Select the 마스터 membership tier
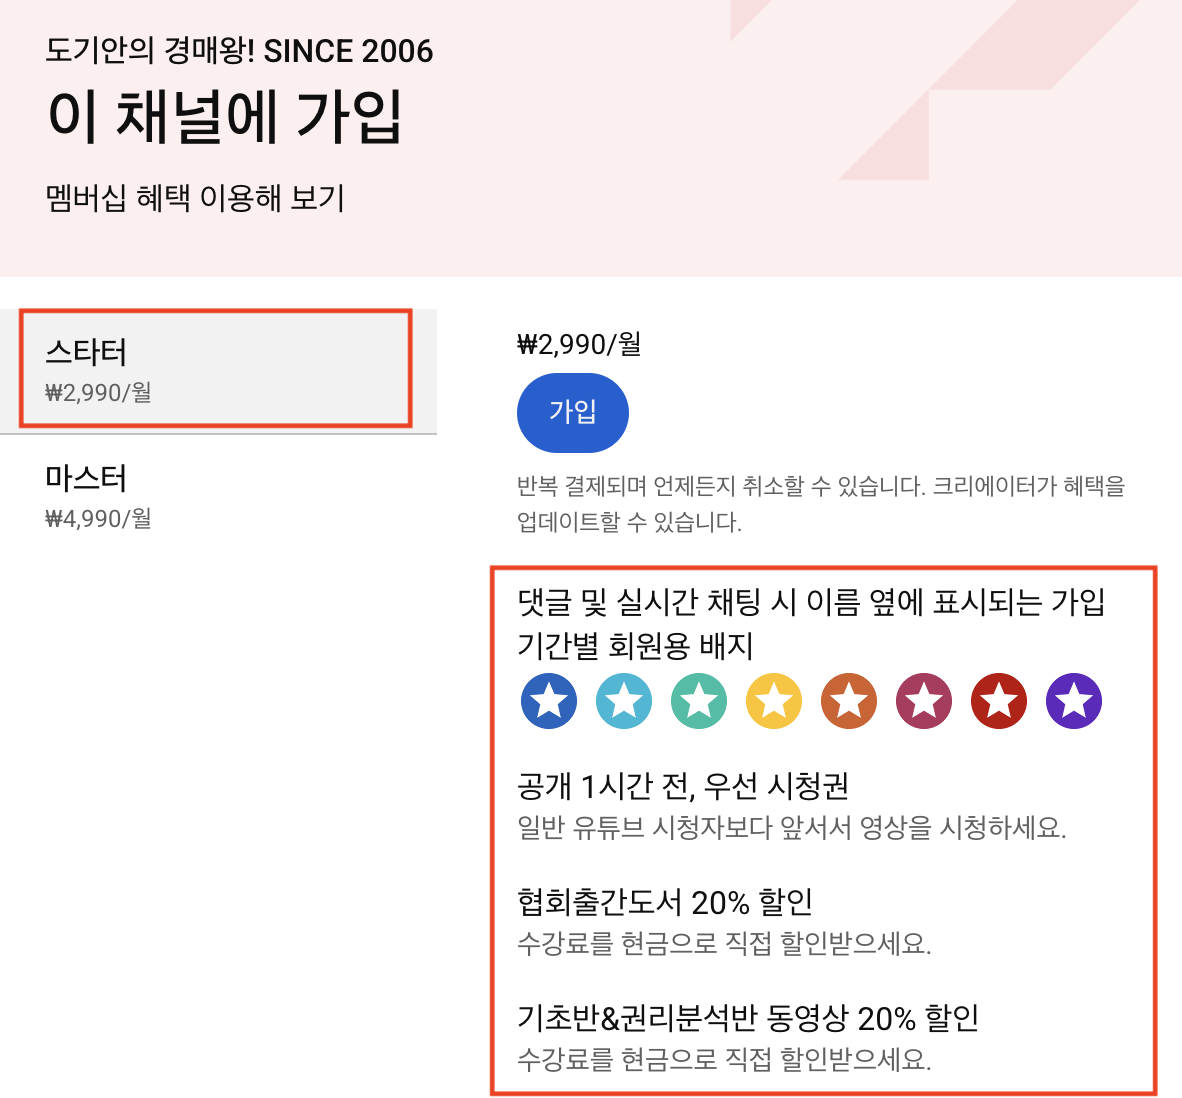 218,497
